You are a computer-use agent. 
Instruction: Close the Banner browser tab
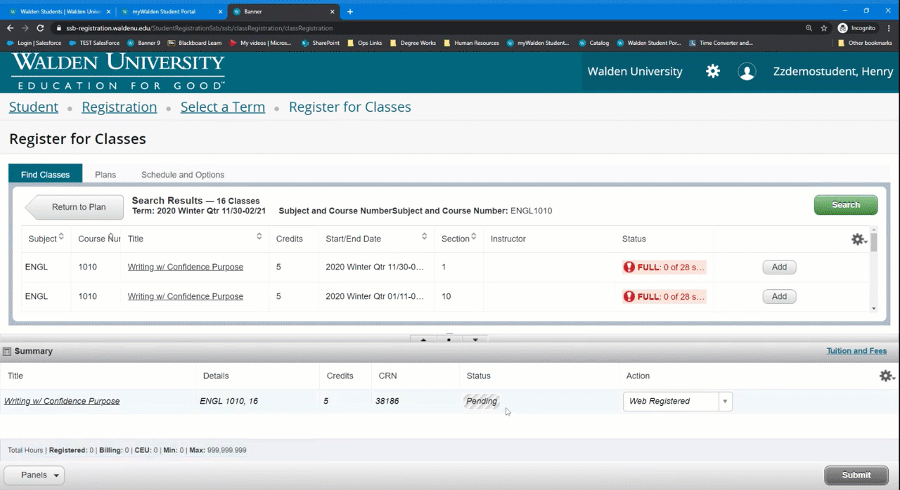point(332,11)
